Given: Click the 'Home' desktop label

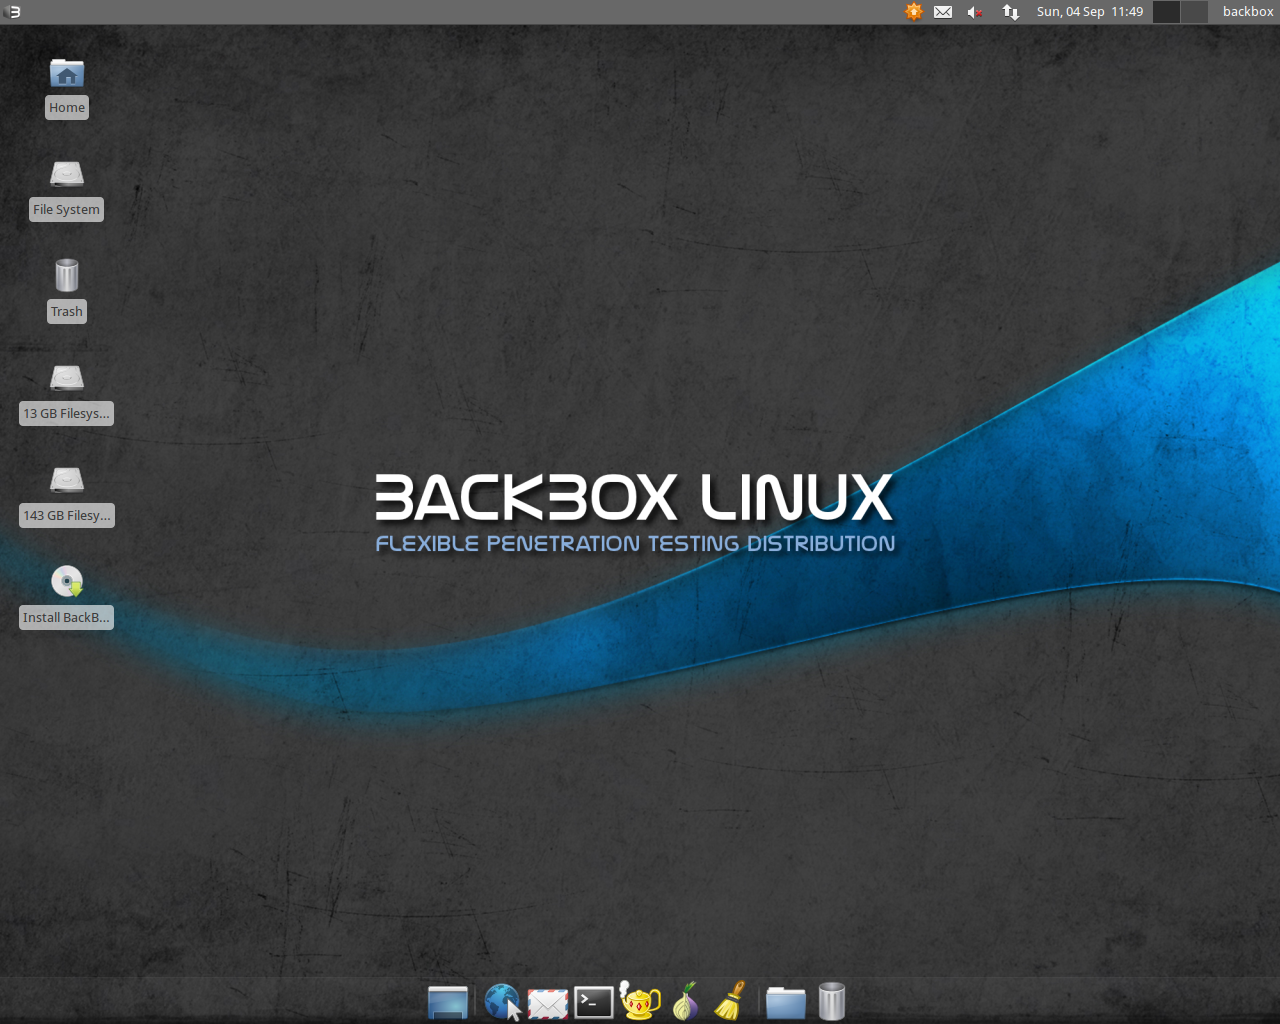Looking at the screenshot, I should 67,108.
